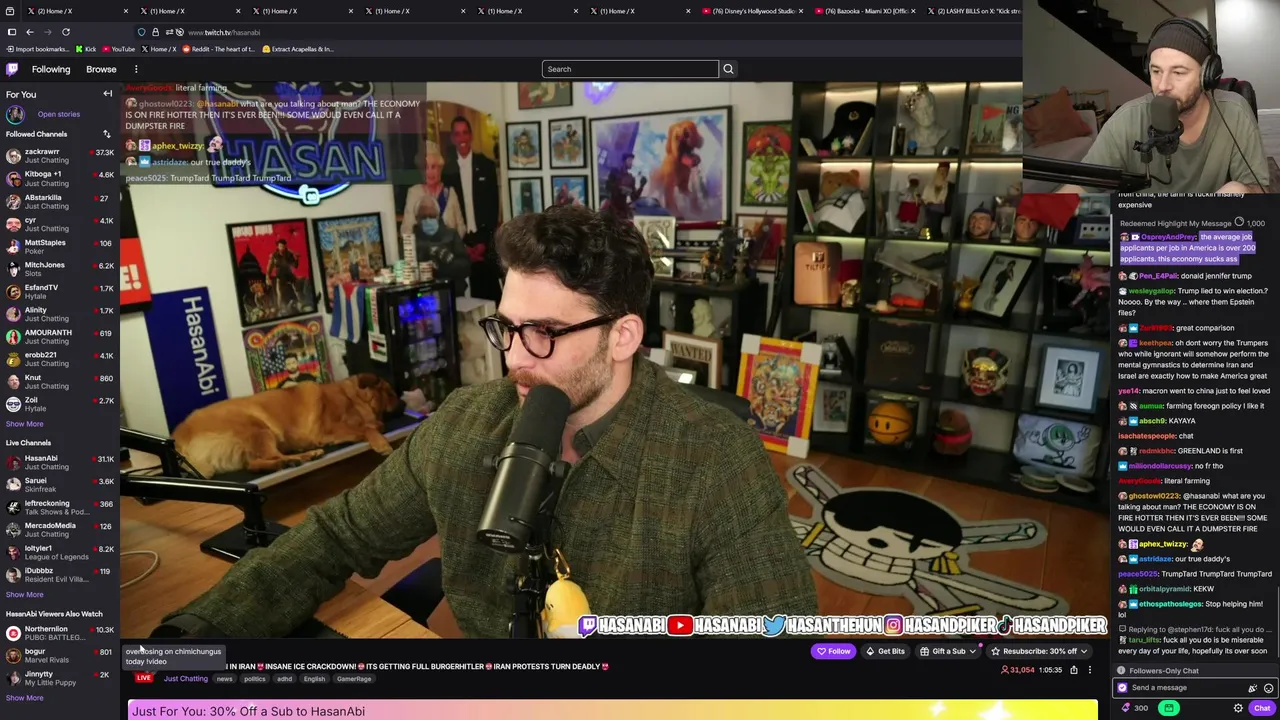The width and height of the screenshot is (1280, 720).
Task: Open Alinity channel in sidebar
Action: click(x=60, y=314)
